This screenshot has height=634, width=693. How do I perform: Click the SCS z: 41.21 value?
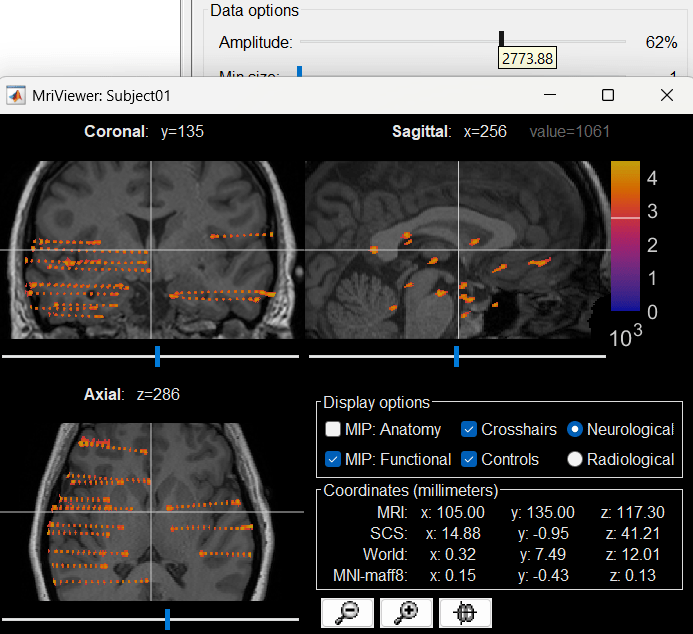pyautogui.click(x=633, y=533)
